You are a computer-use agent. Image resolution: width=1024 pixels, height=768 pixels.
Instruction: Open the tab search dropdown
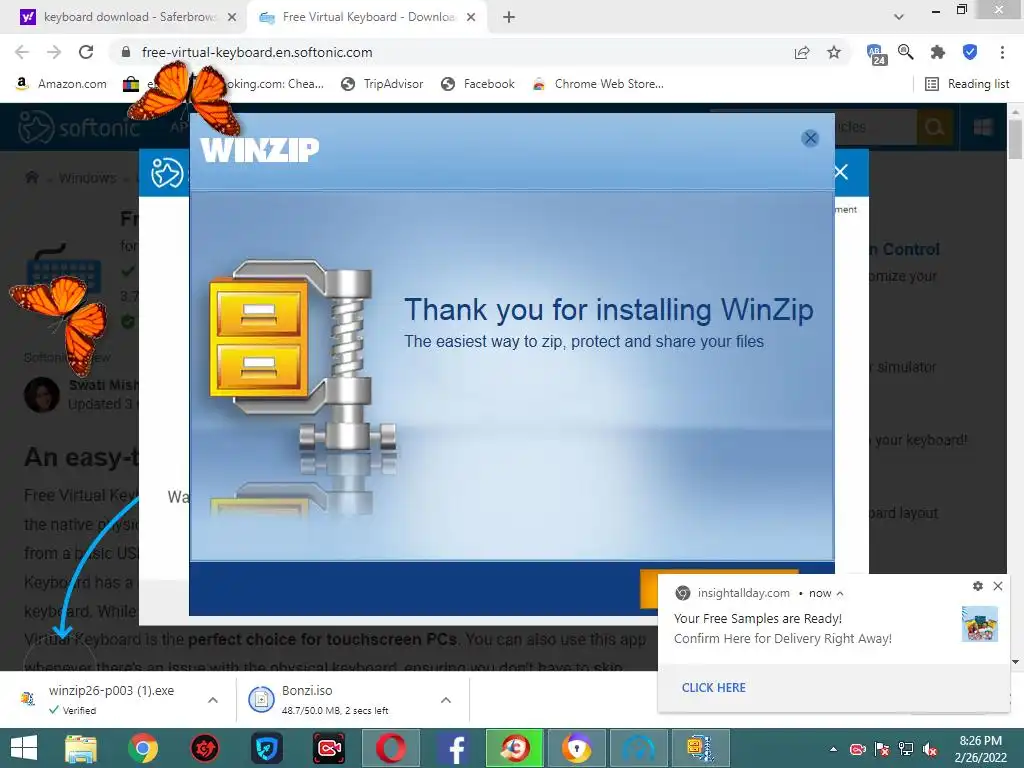pos(899,17)
